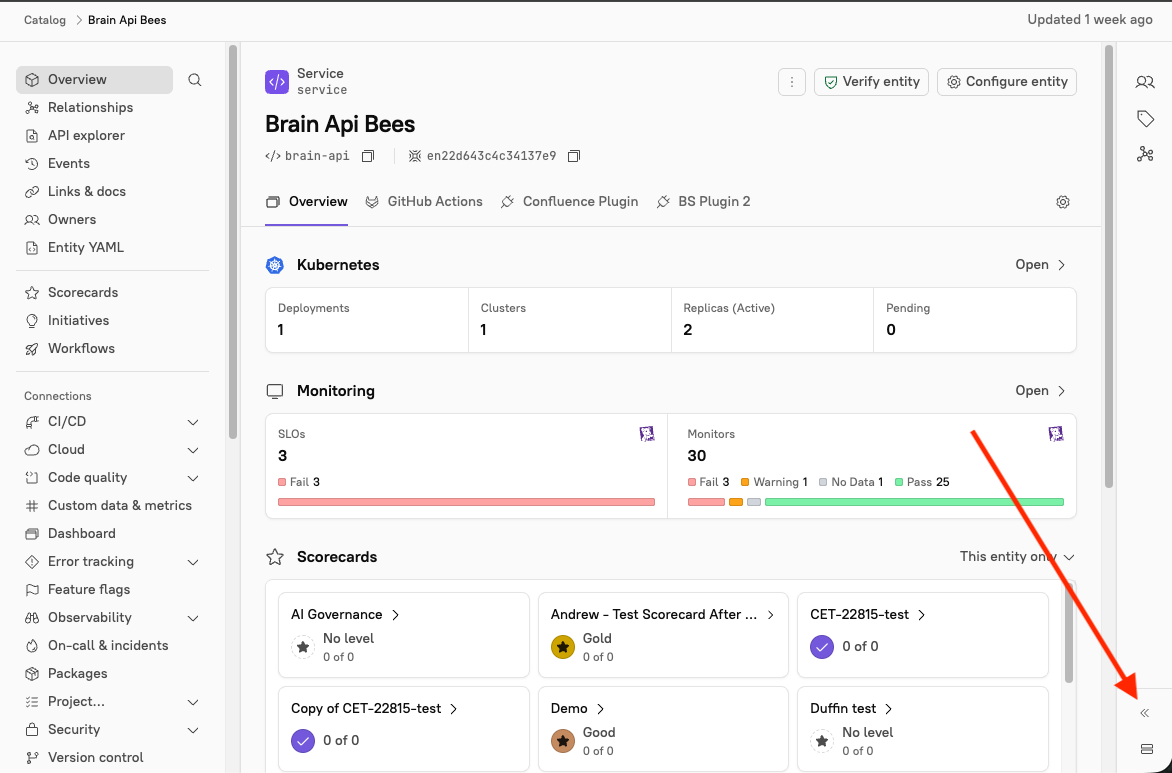Click the main content vertical scrollbar
The image size is (1172, 773).
(x=1108, y=267)
